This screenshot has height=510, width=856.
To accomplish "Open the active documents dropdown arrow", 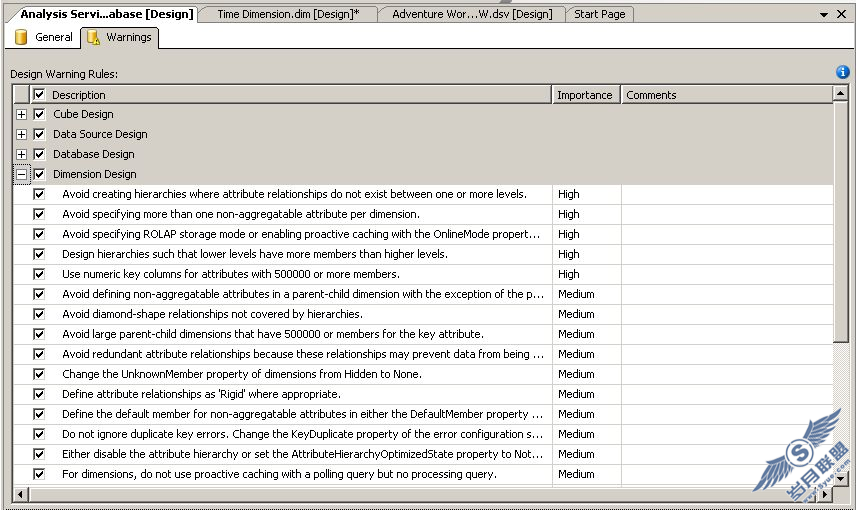I will (x=824, y=15).
